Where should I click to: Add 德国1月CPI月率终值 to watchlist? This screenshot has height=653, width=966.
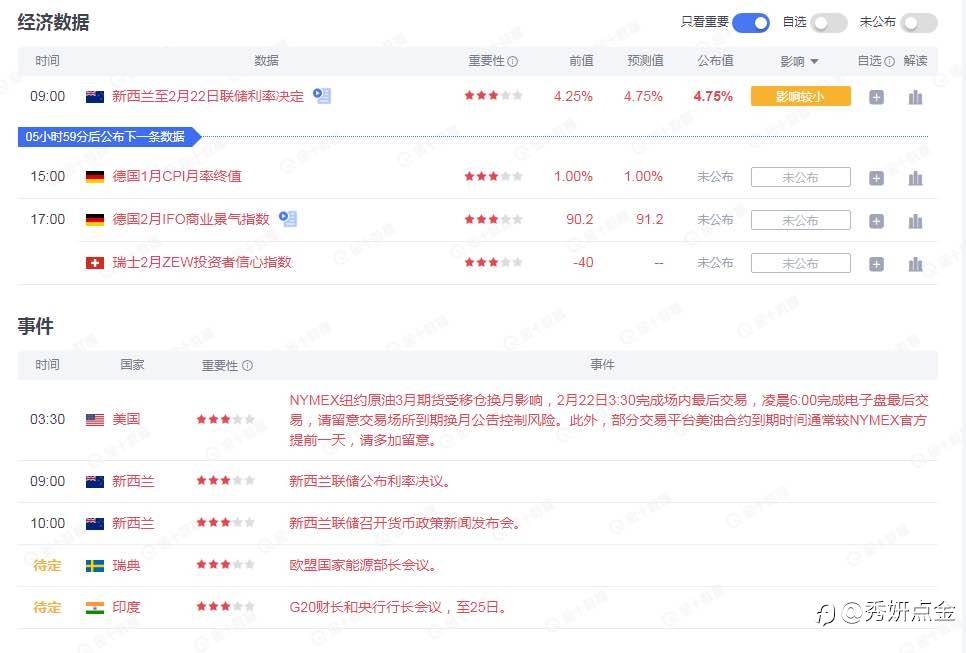pyautogui.click(x=876, y=178)
